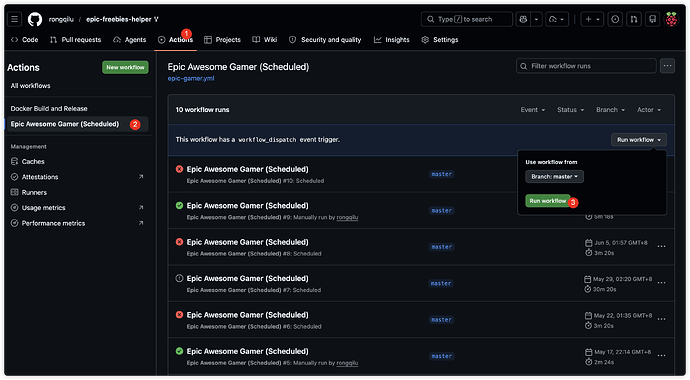Click the GitHub logo icon
Viewport: 690px width, 380px height.
(x=35, y=19)
